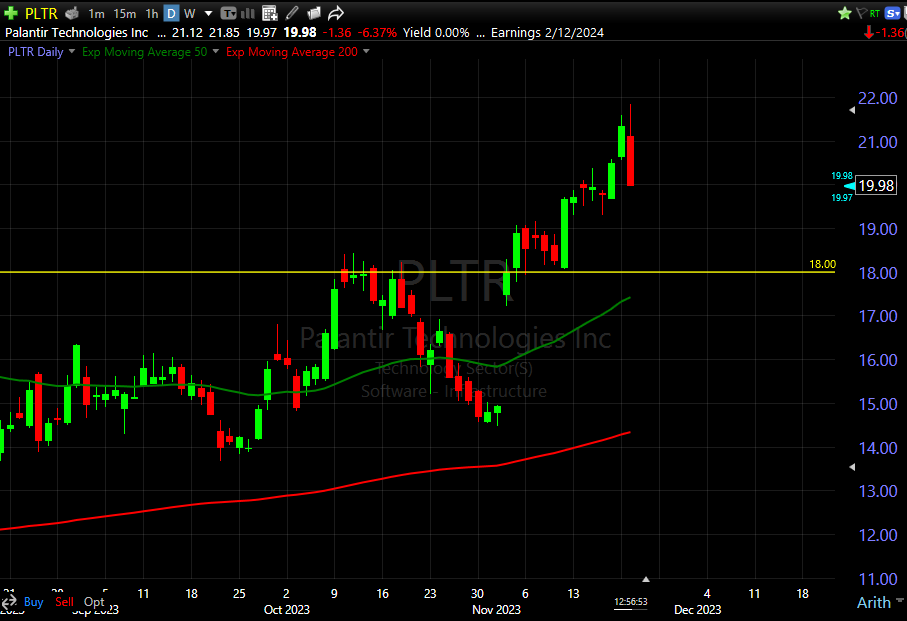Click the Yield 0.00% text
The height and width of the screenshot is (621, 907).
(x=436, y=32)
